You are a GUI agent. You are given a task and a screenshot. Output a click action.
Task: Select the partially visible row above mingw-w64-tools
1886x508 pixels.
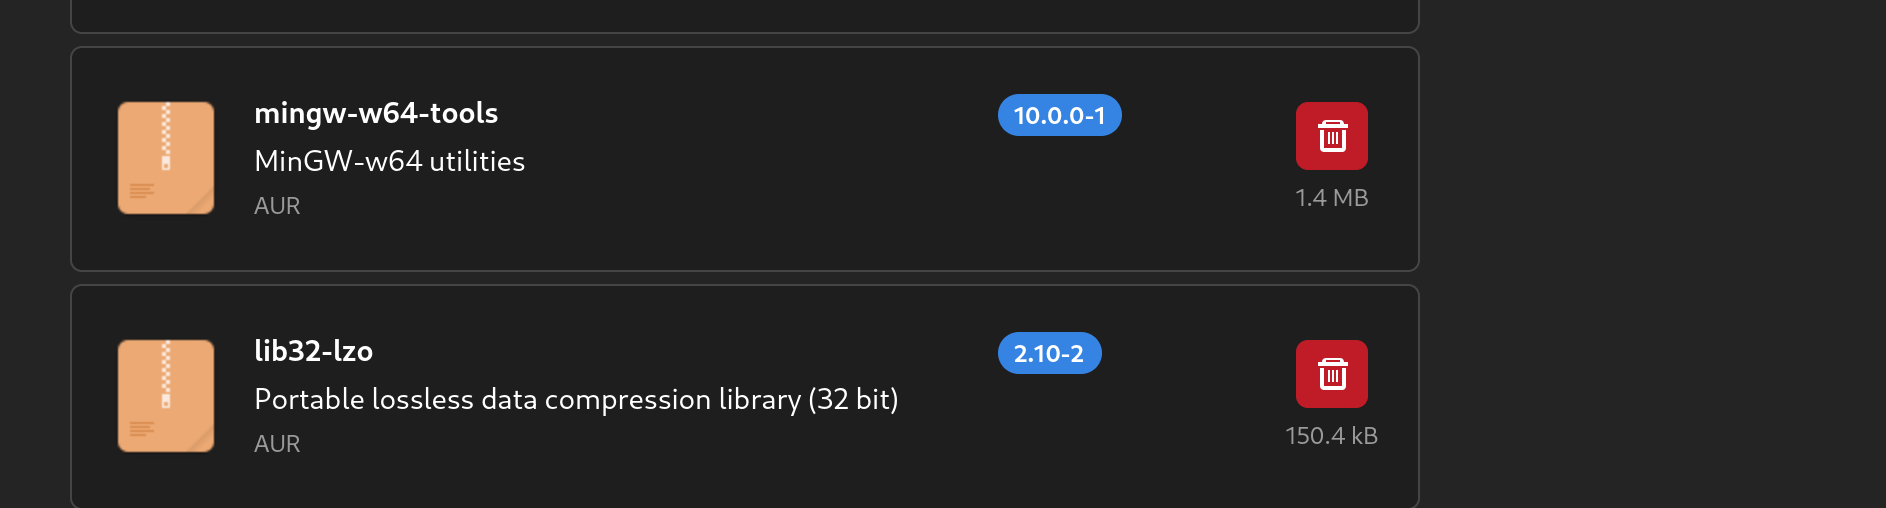pyautogui.click(x=745, y=16)
